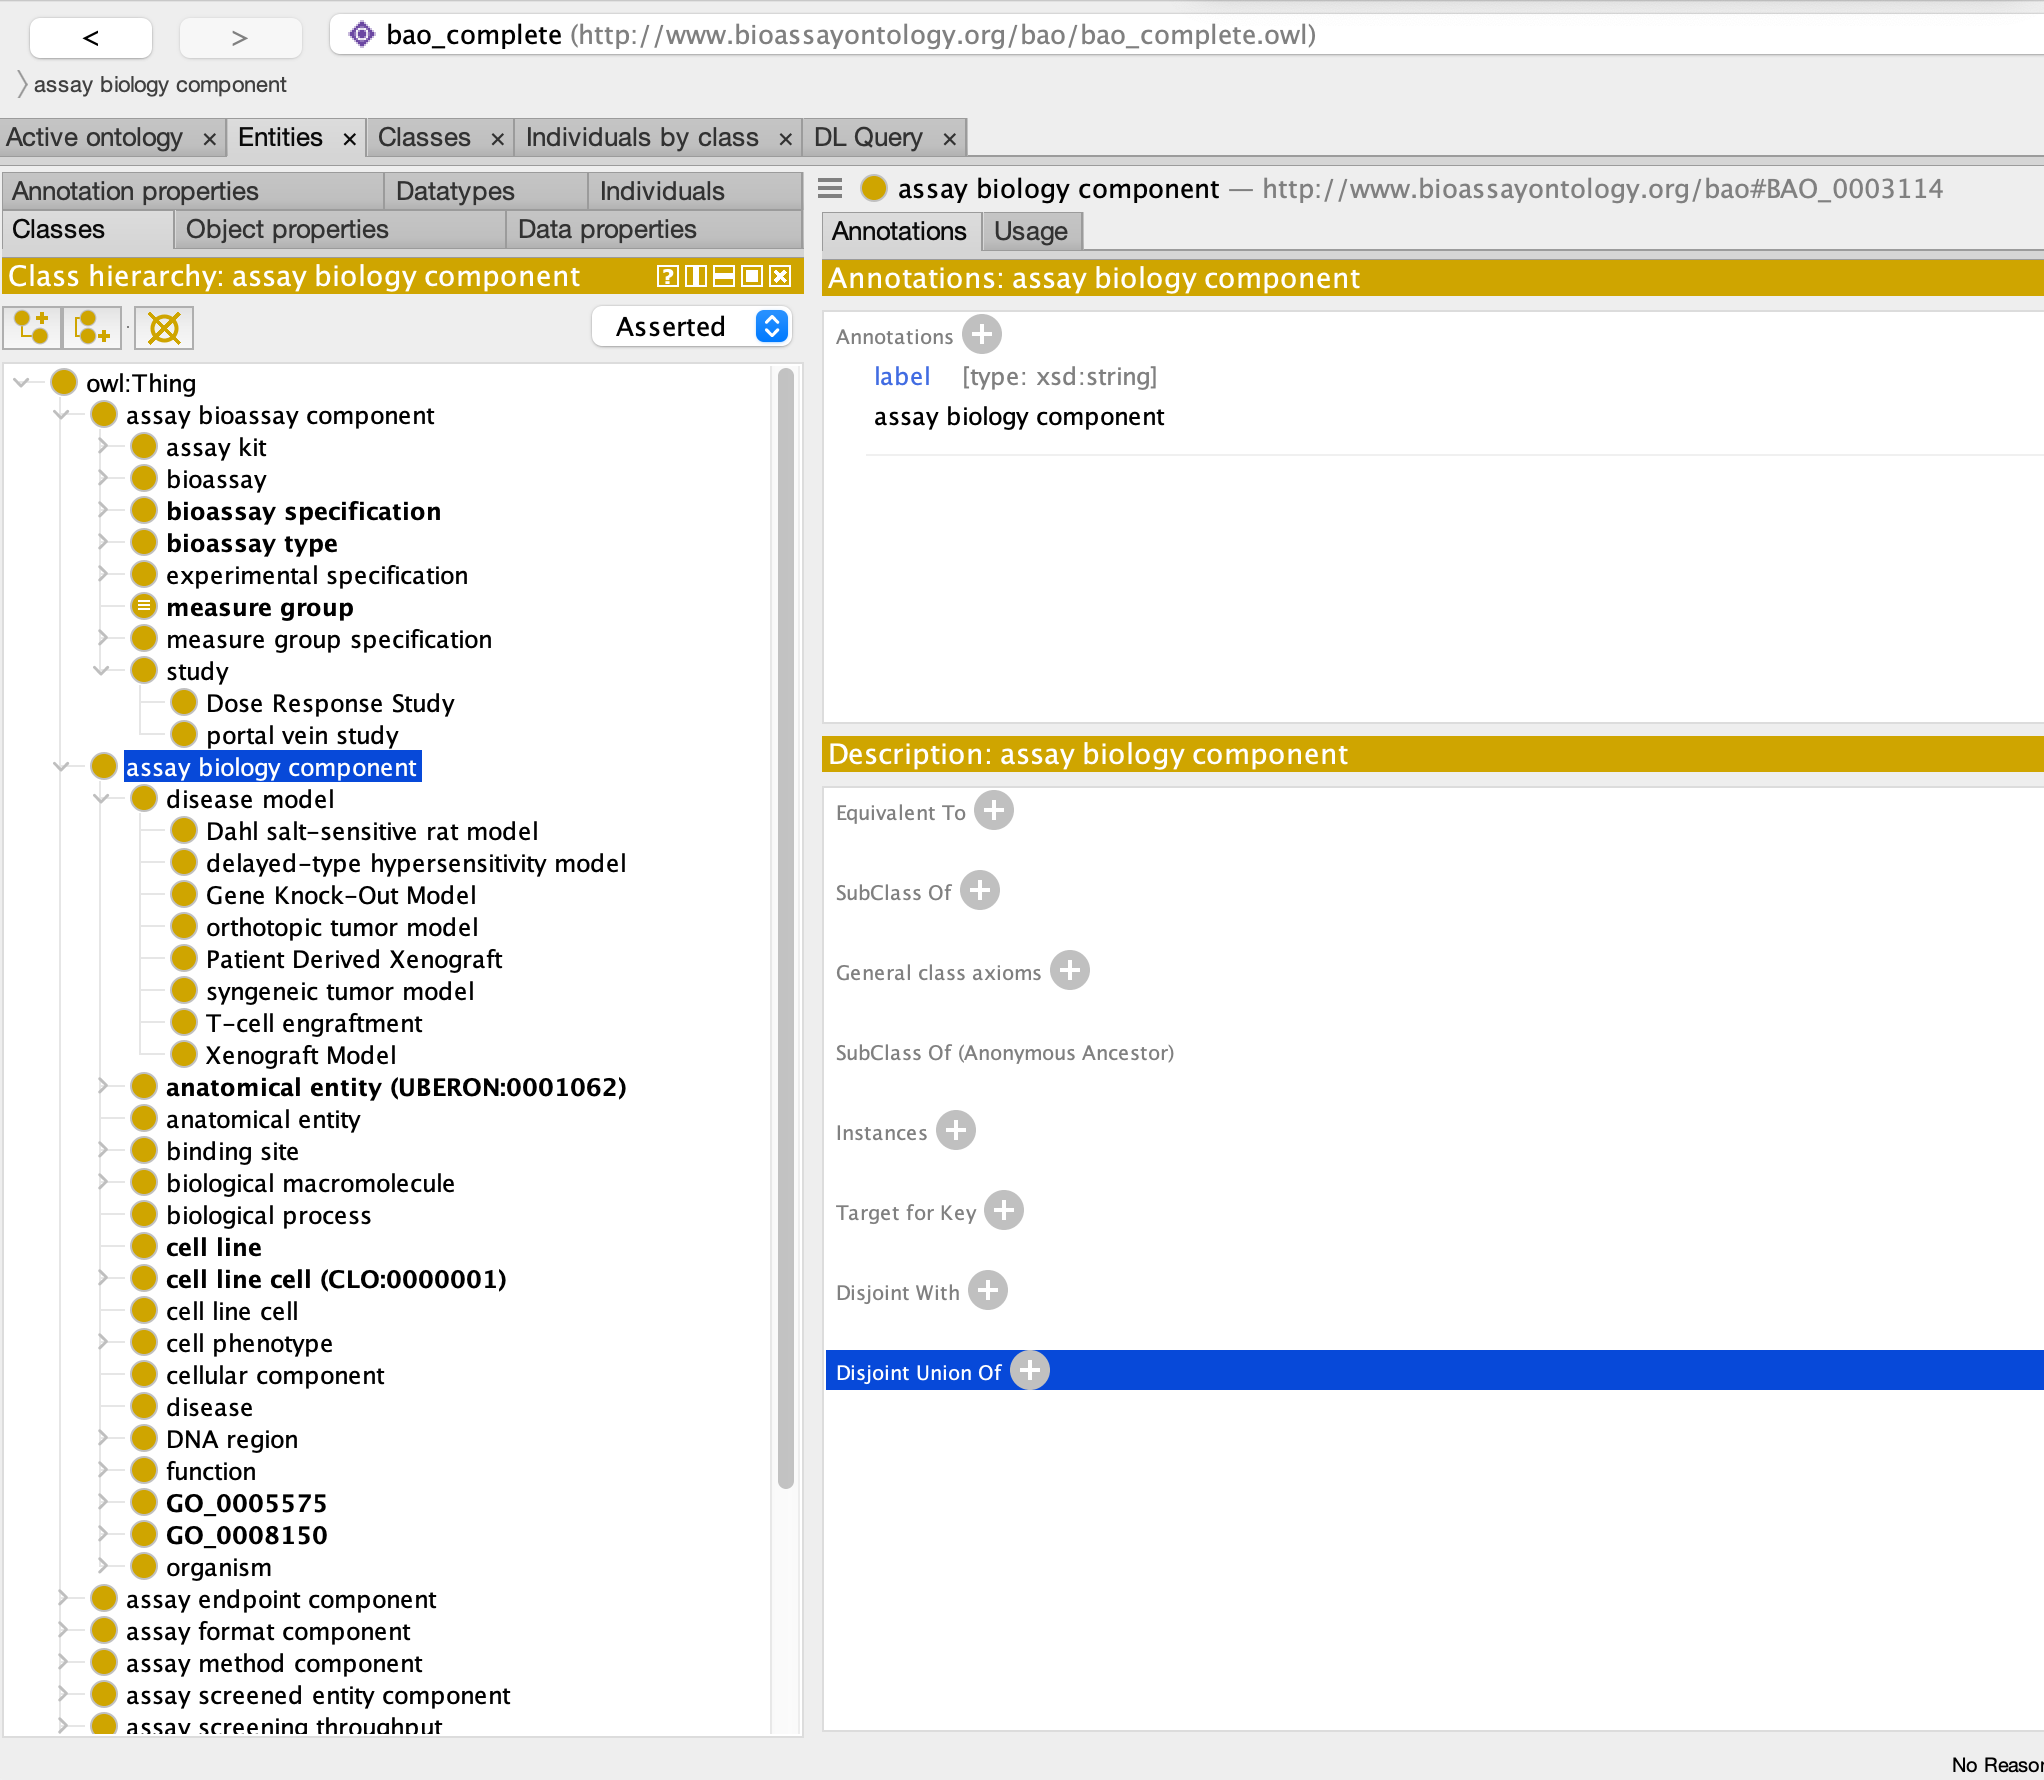Switch to the Usage tab
The height and width of the screenshot is (1780, 2044).
point(1031,231)
